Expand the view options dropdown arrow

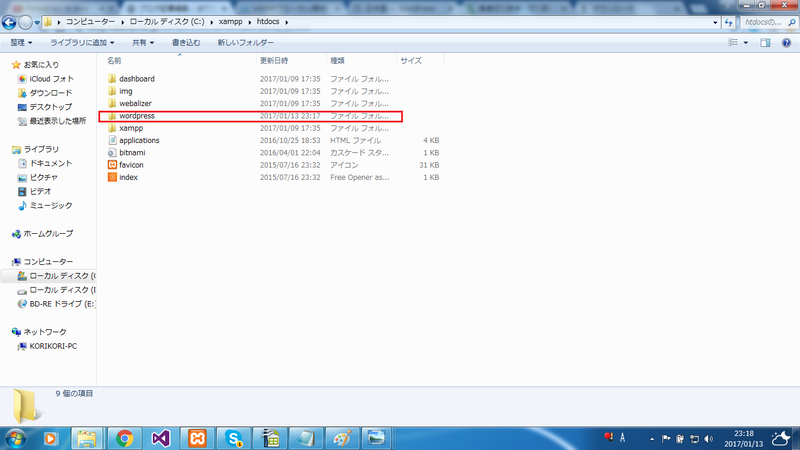(745, 43)
